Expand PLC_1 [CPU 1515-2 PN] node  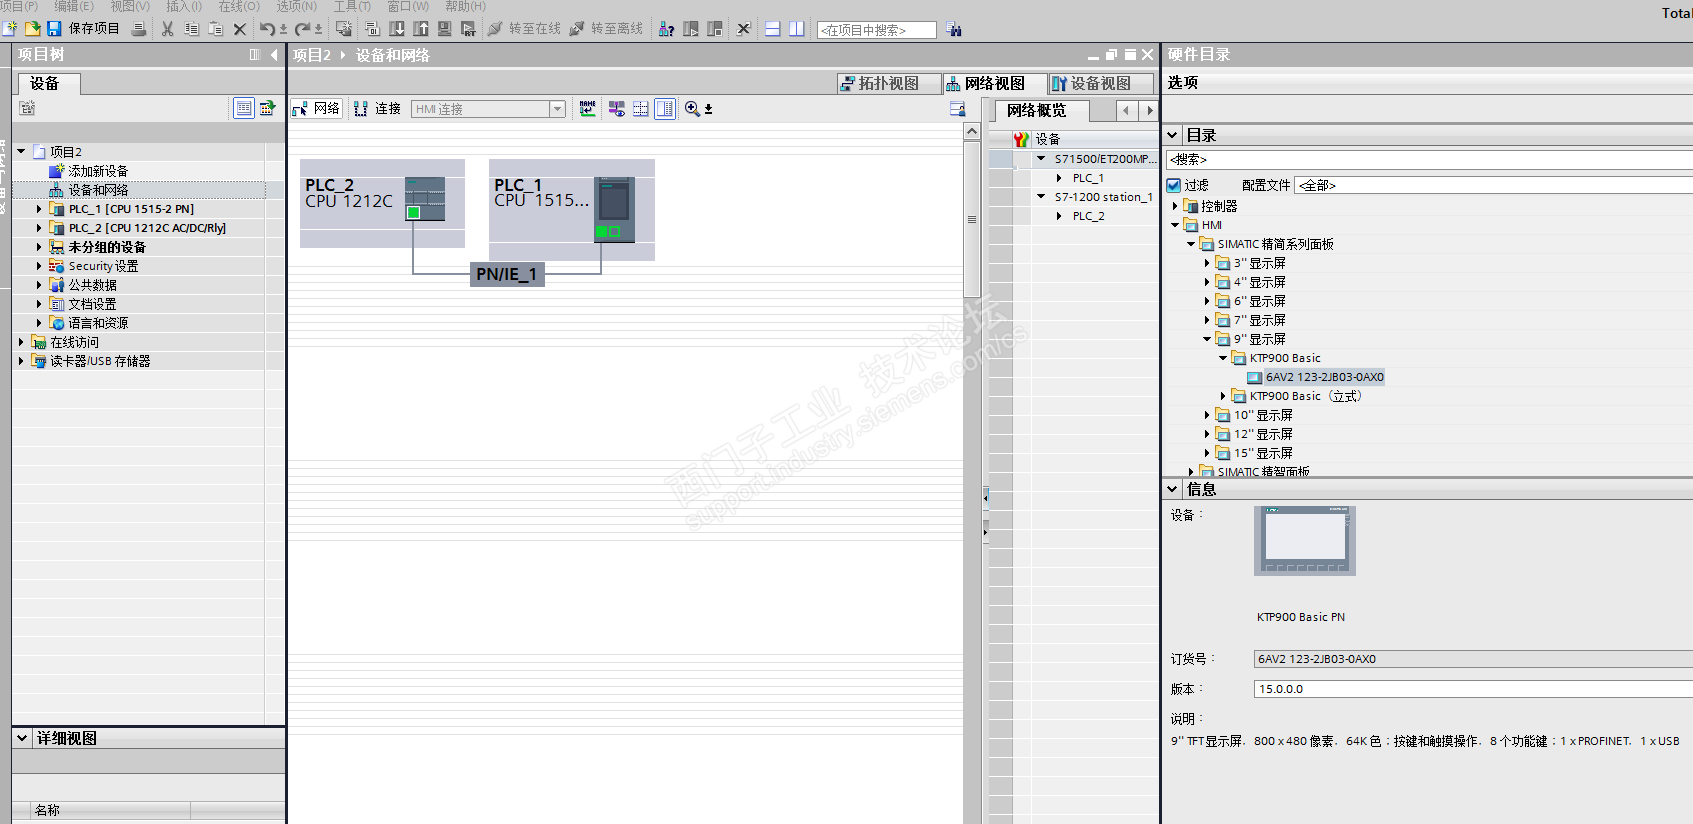39,209
